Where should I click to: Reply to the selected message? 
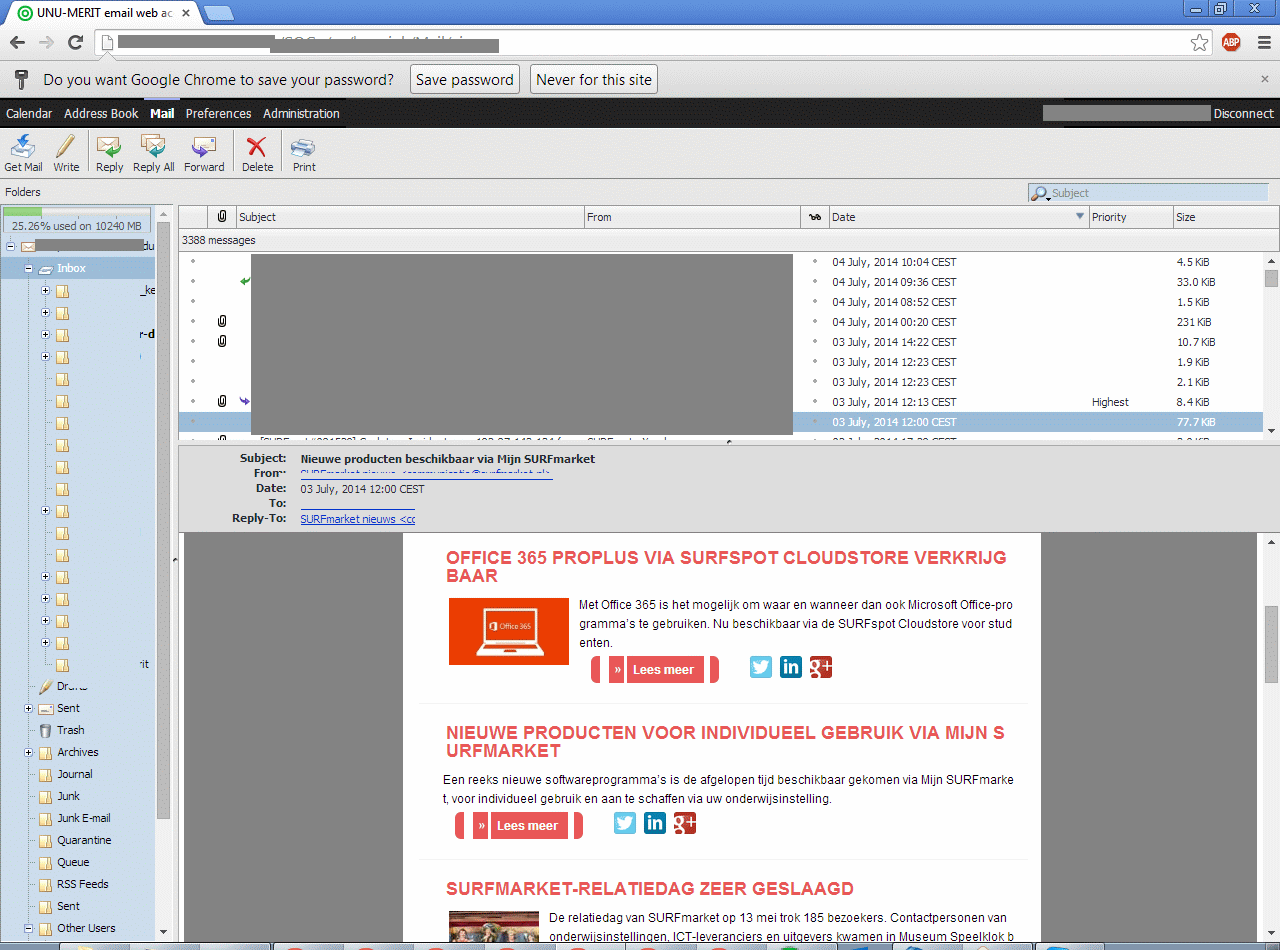(x=109, y=153)
